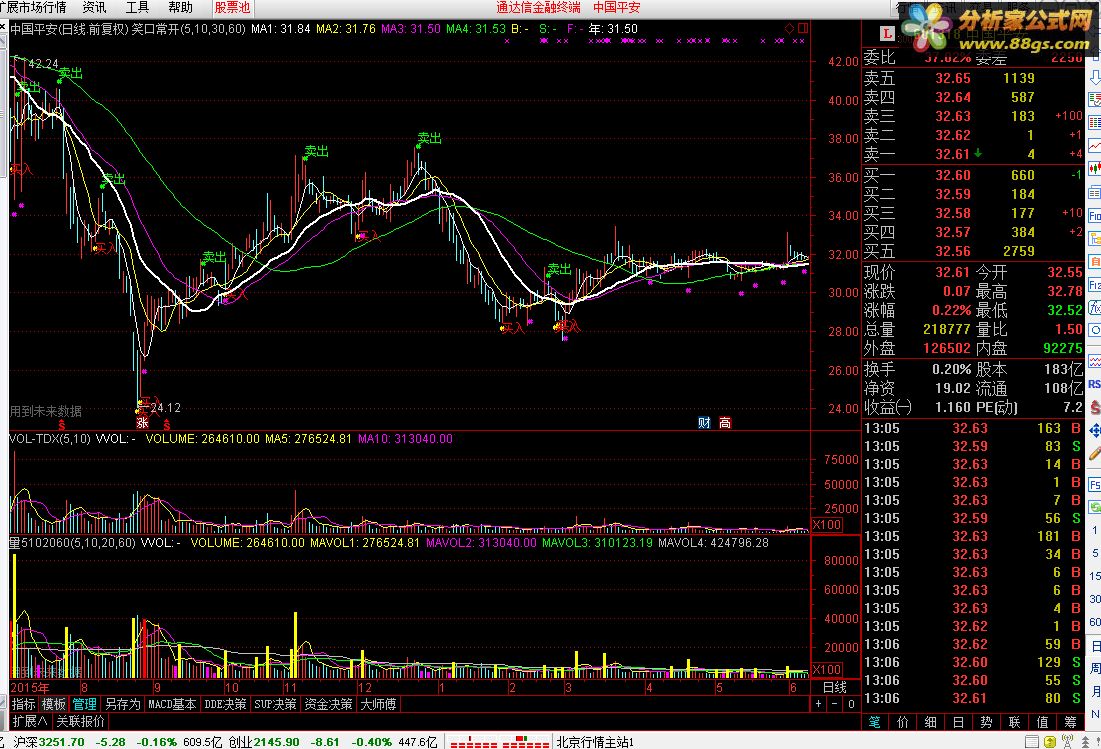The height and width of the screenshot is (749, 1101).
Task: Switch to the 日 tab in side panel
Action: pyautogui.click(x=958, y=722)
